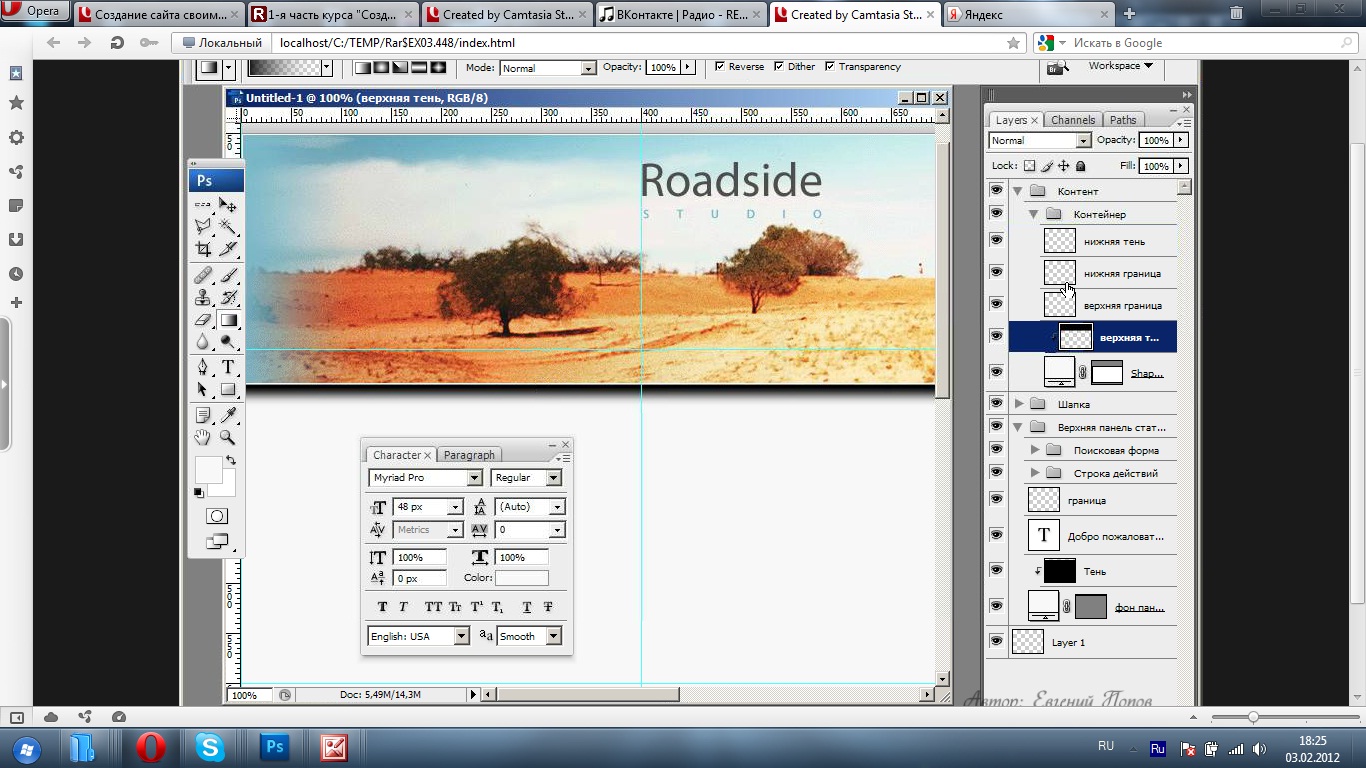Viewport: 1366px width, 768px height.
Task: Click the browser address bar
Action: (x=638, y=43)
